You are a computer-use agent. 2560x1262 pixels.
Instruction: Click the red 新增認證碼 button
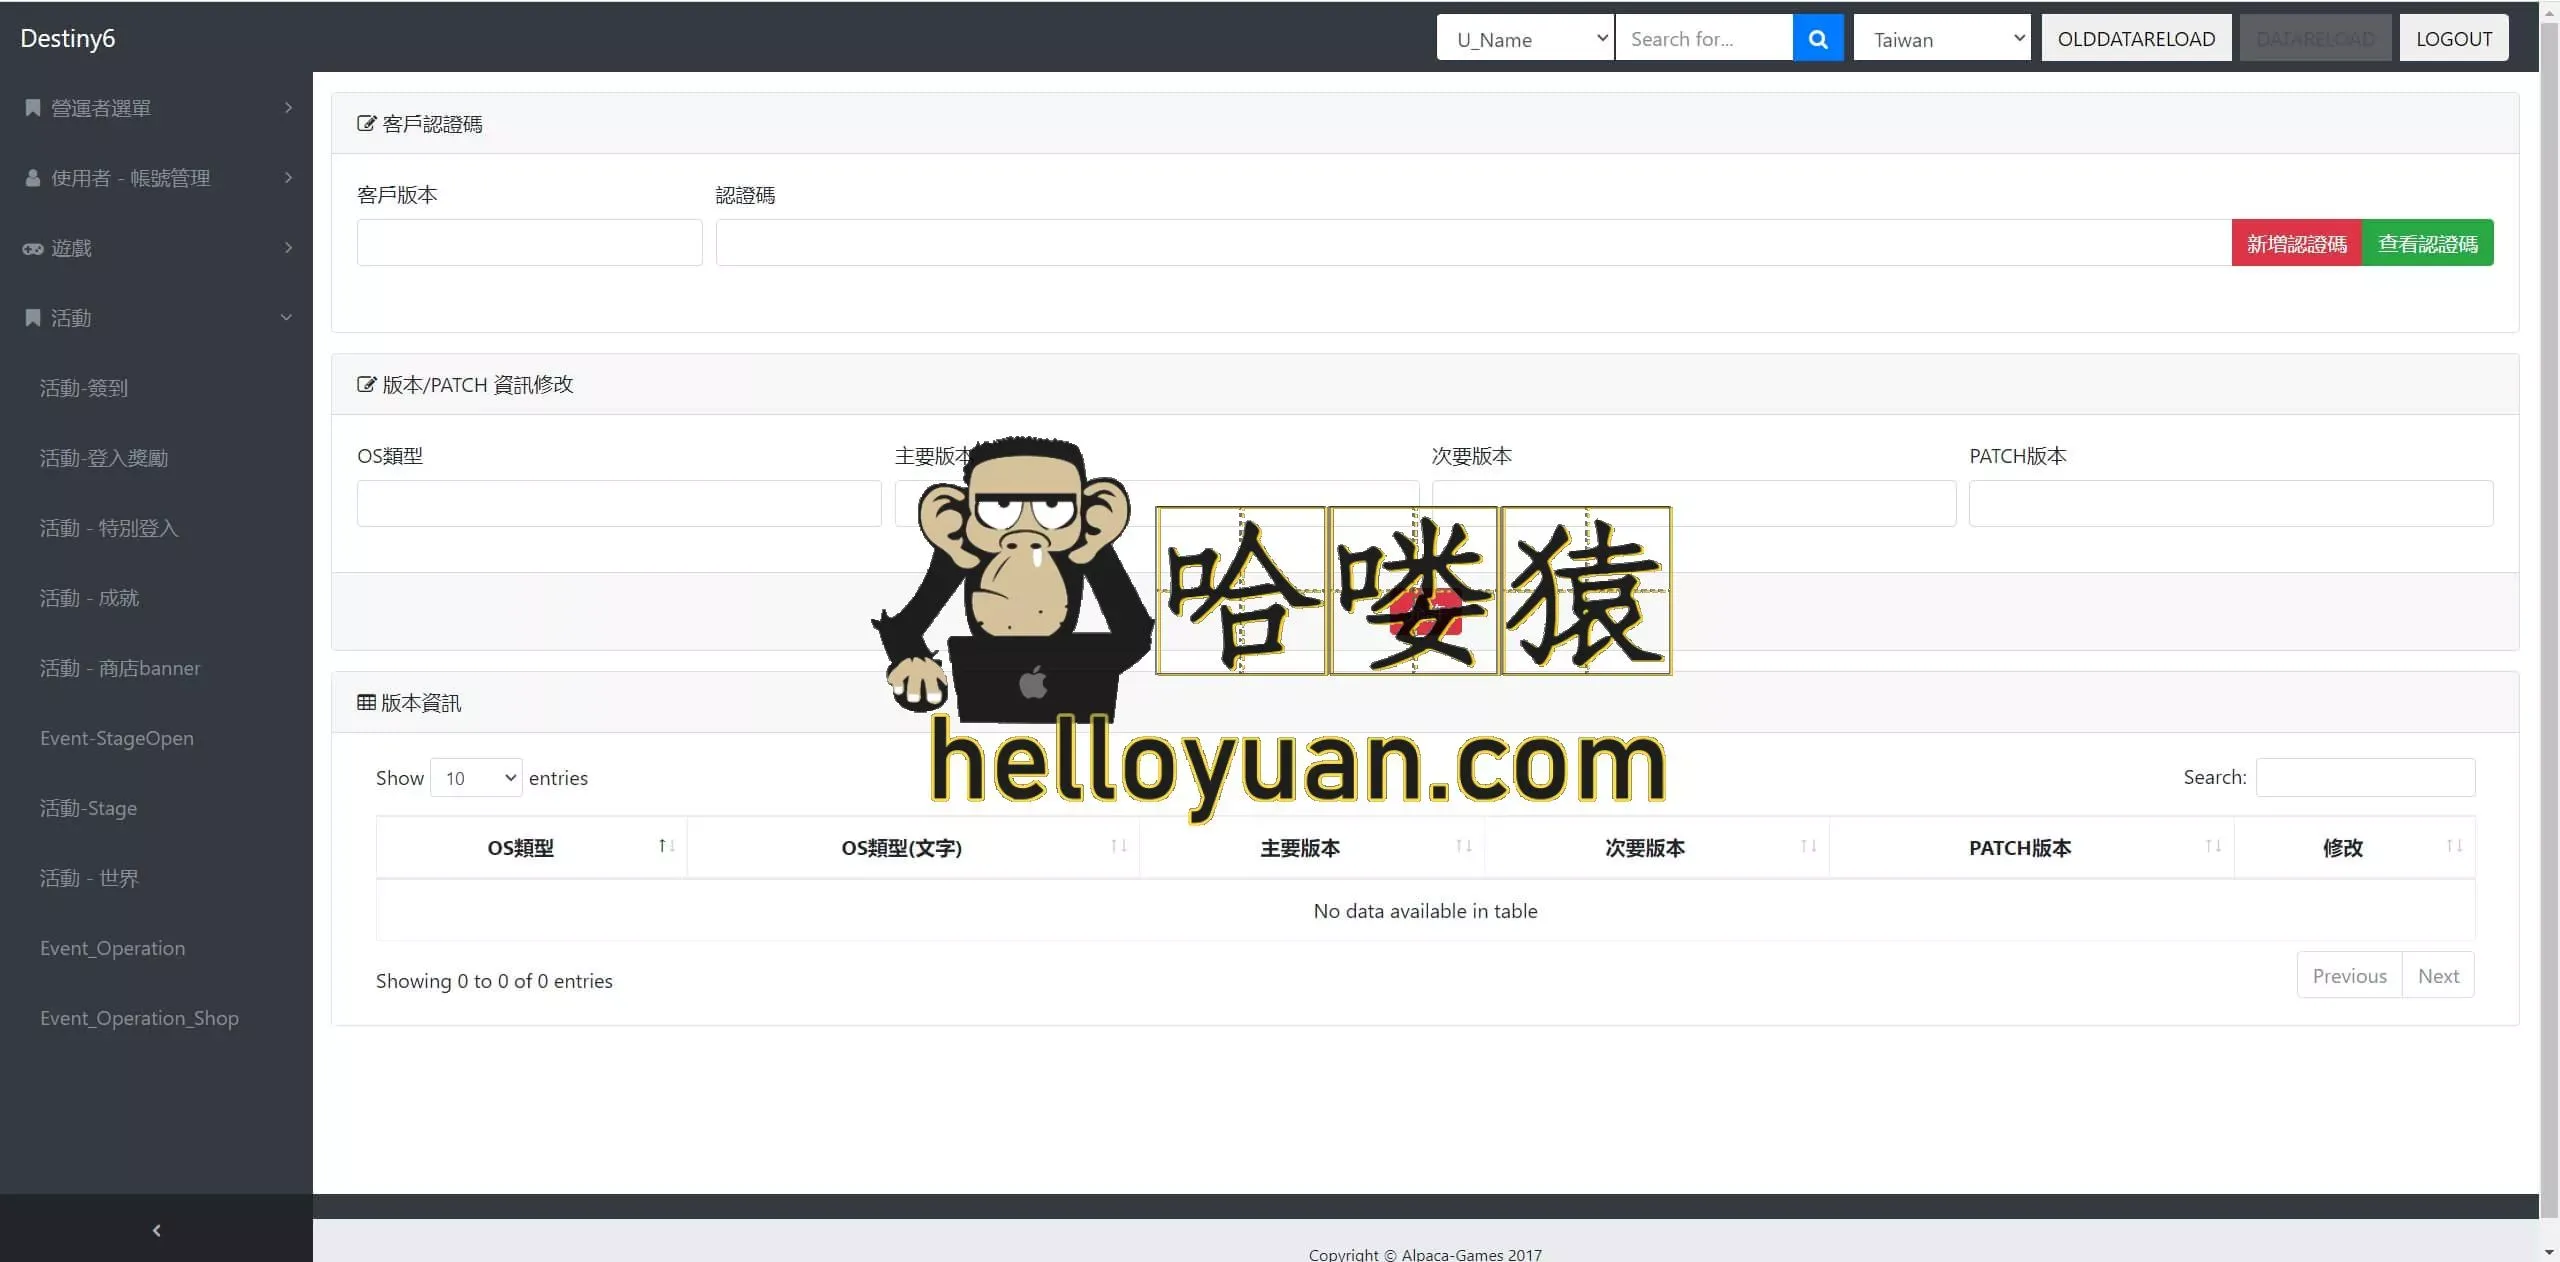pyautogui.click(x=2297, y=243)
